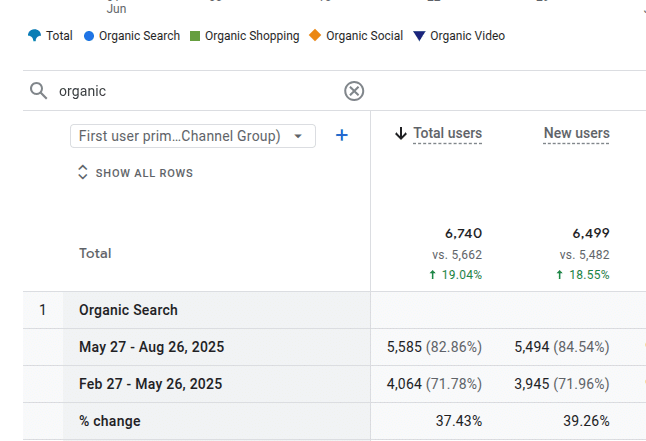Screen dimensions: 646x441
Task: Click the Organic Video navy legend triangle
Action: coord(419,36)
